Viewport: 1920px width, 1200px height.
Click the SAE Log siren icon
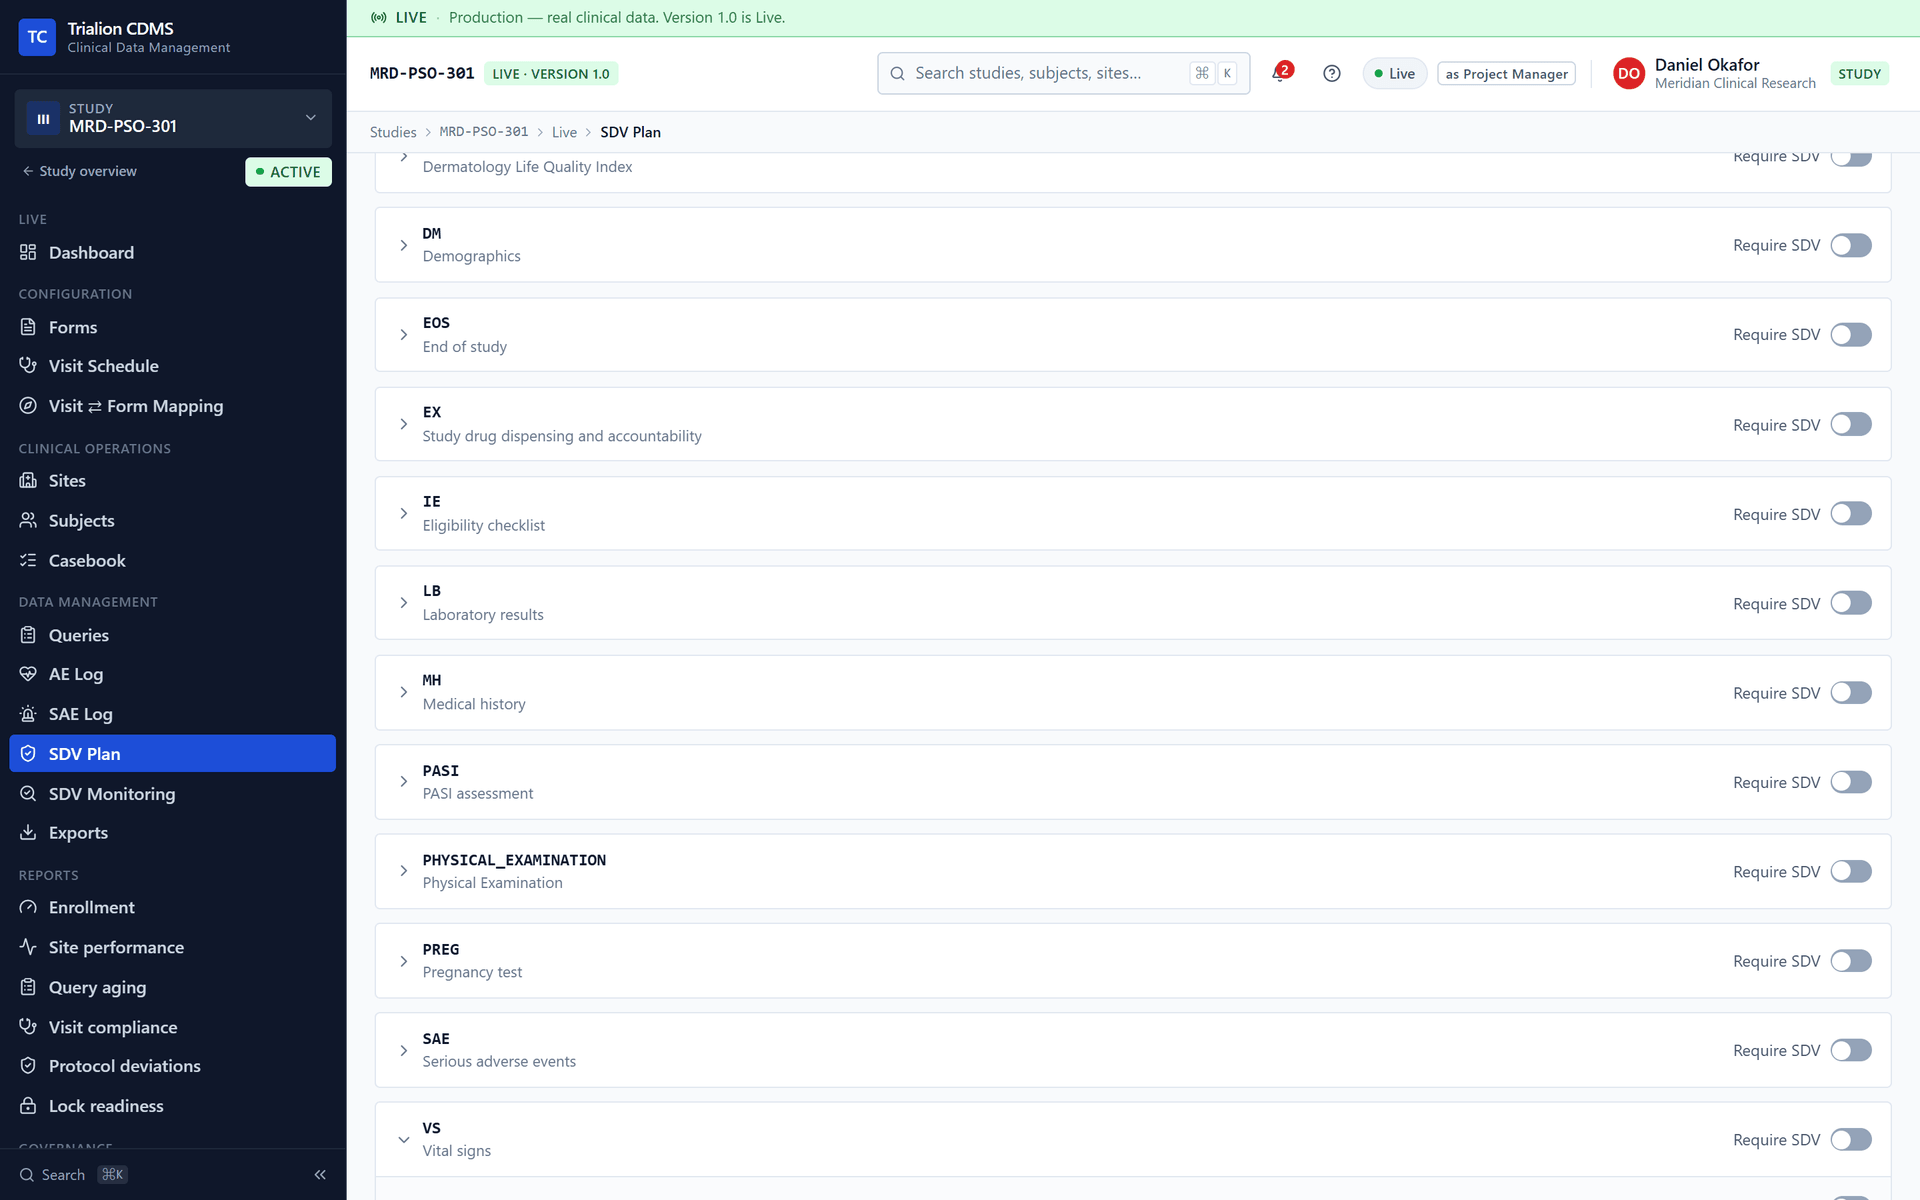point(28,714)
